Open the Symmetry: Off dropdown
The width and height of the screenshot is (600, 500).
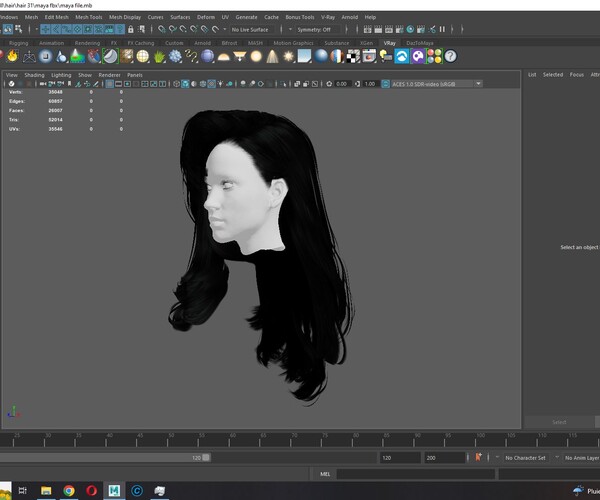coord(318,29)
